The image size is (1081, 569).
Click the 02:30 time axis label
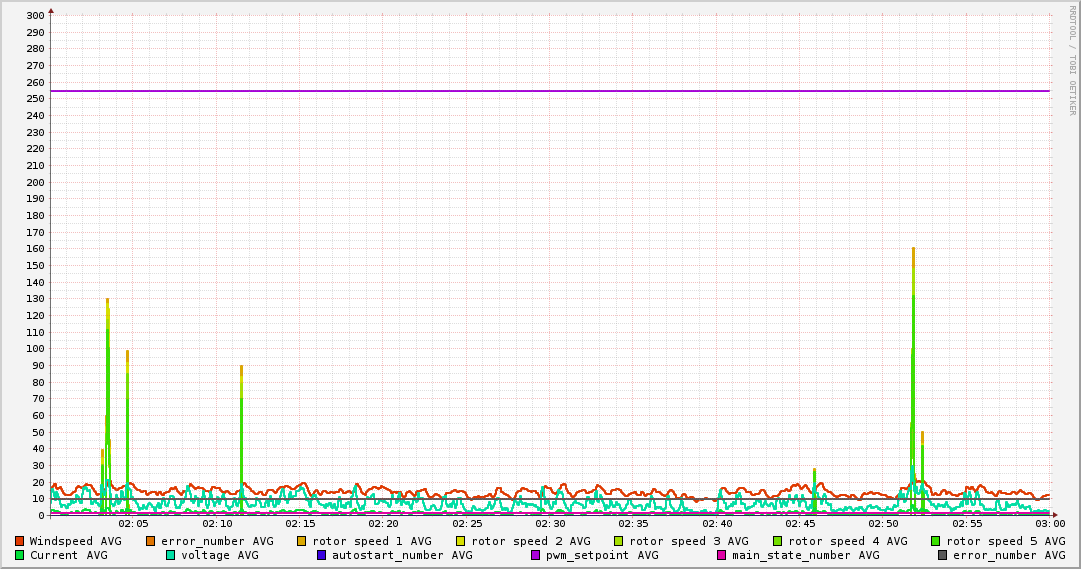[550, 524]
